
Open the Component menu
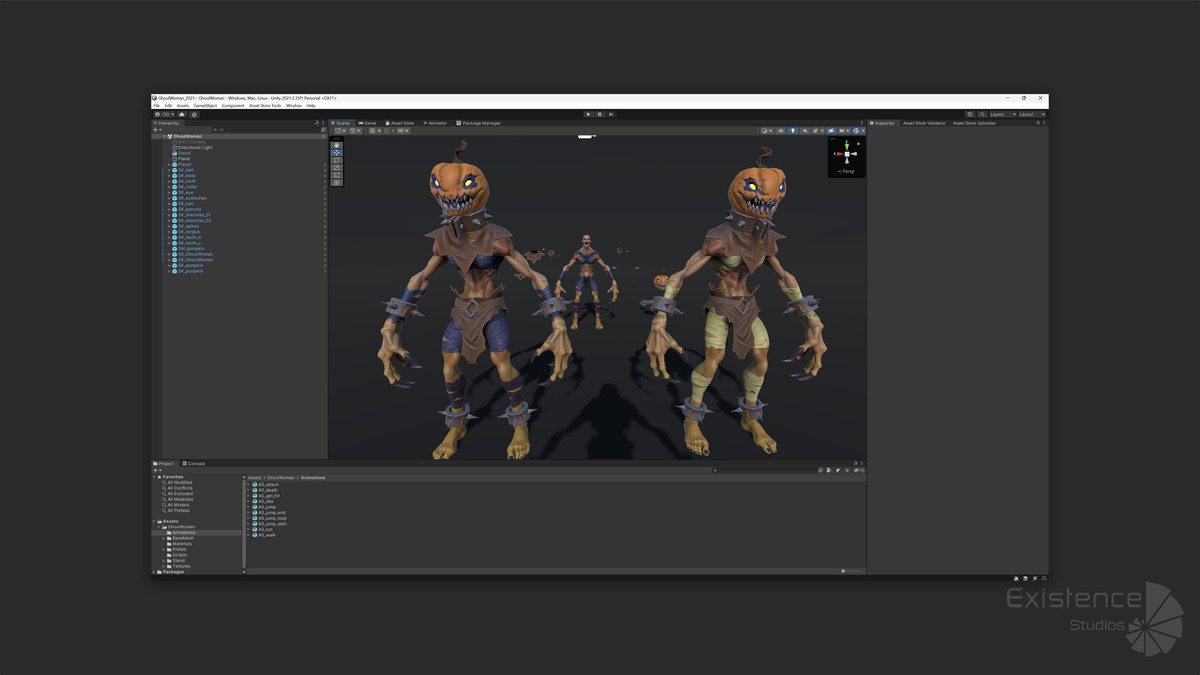(x=233, y=105)
